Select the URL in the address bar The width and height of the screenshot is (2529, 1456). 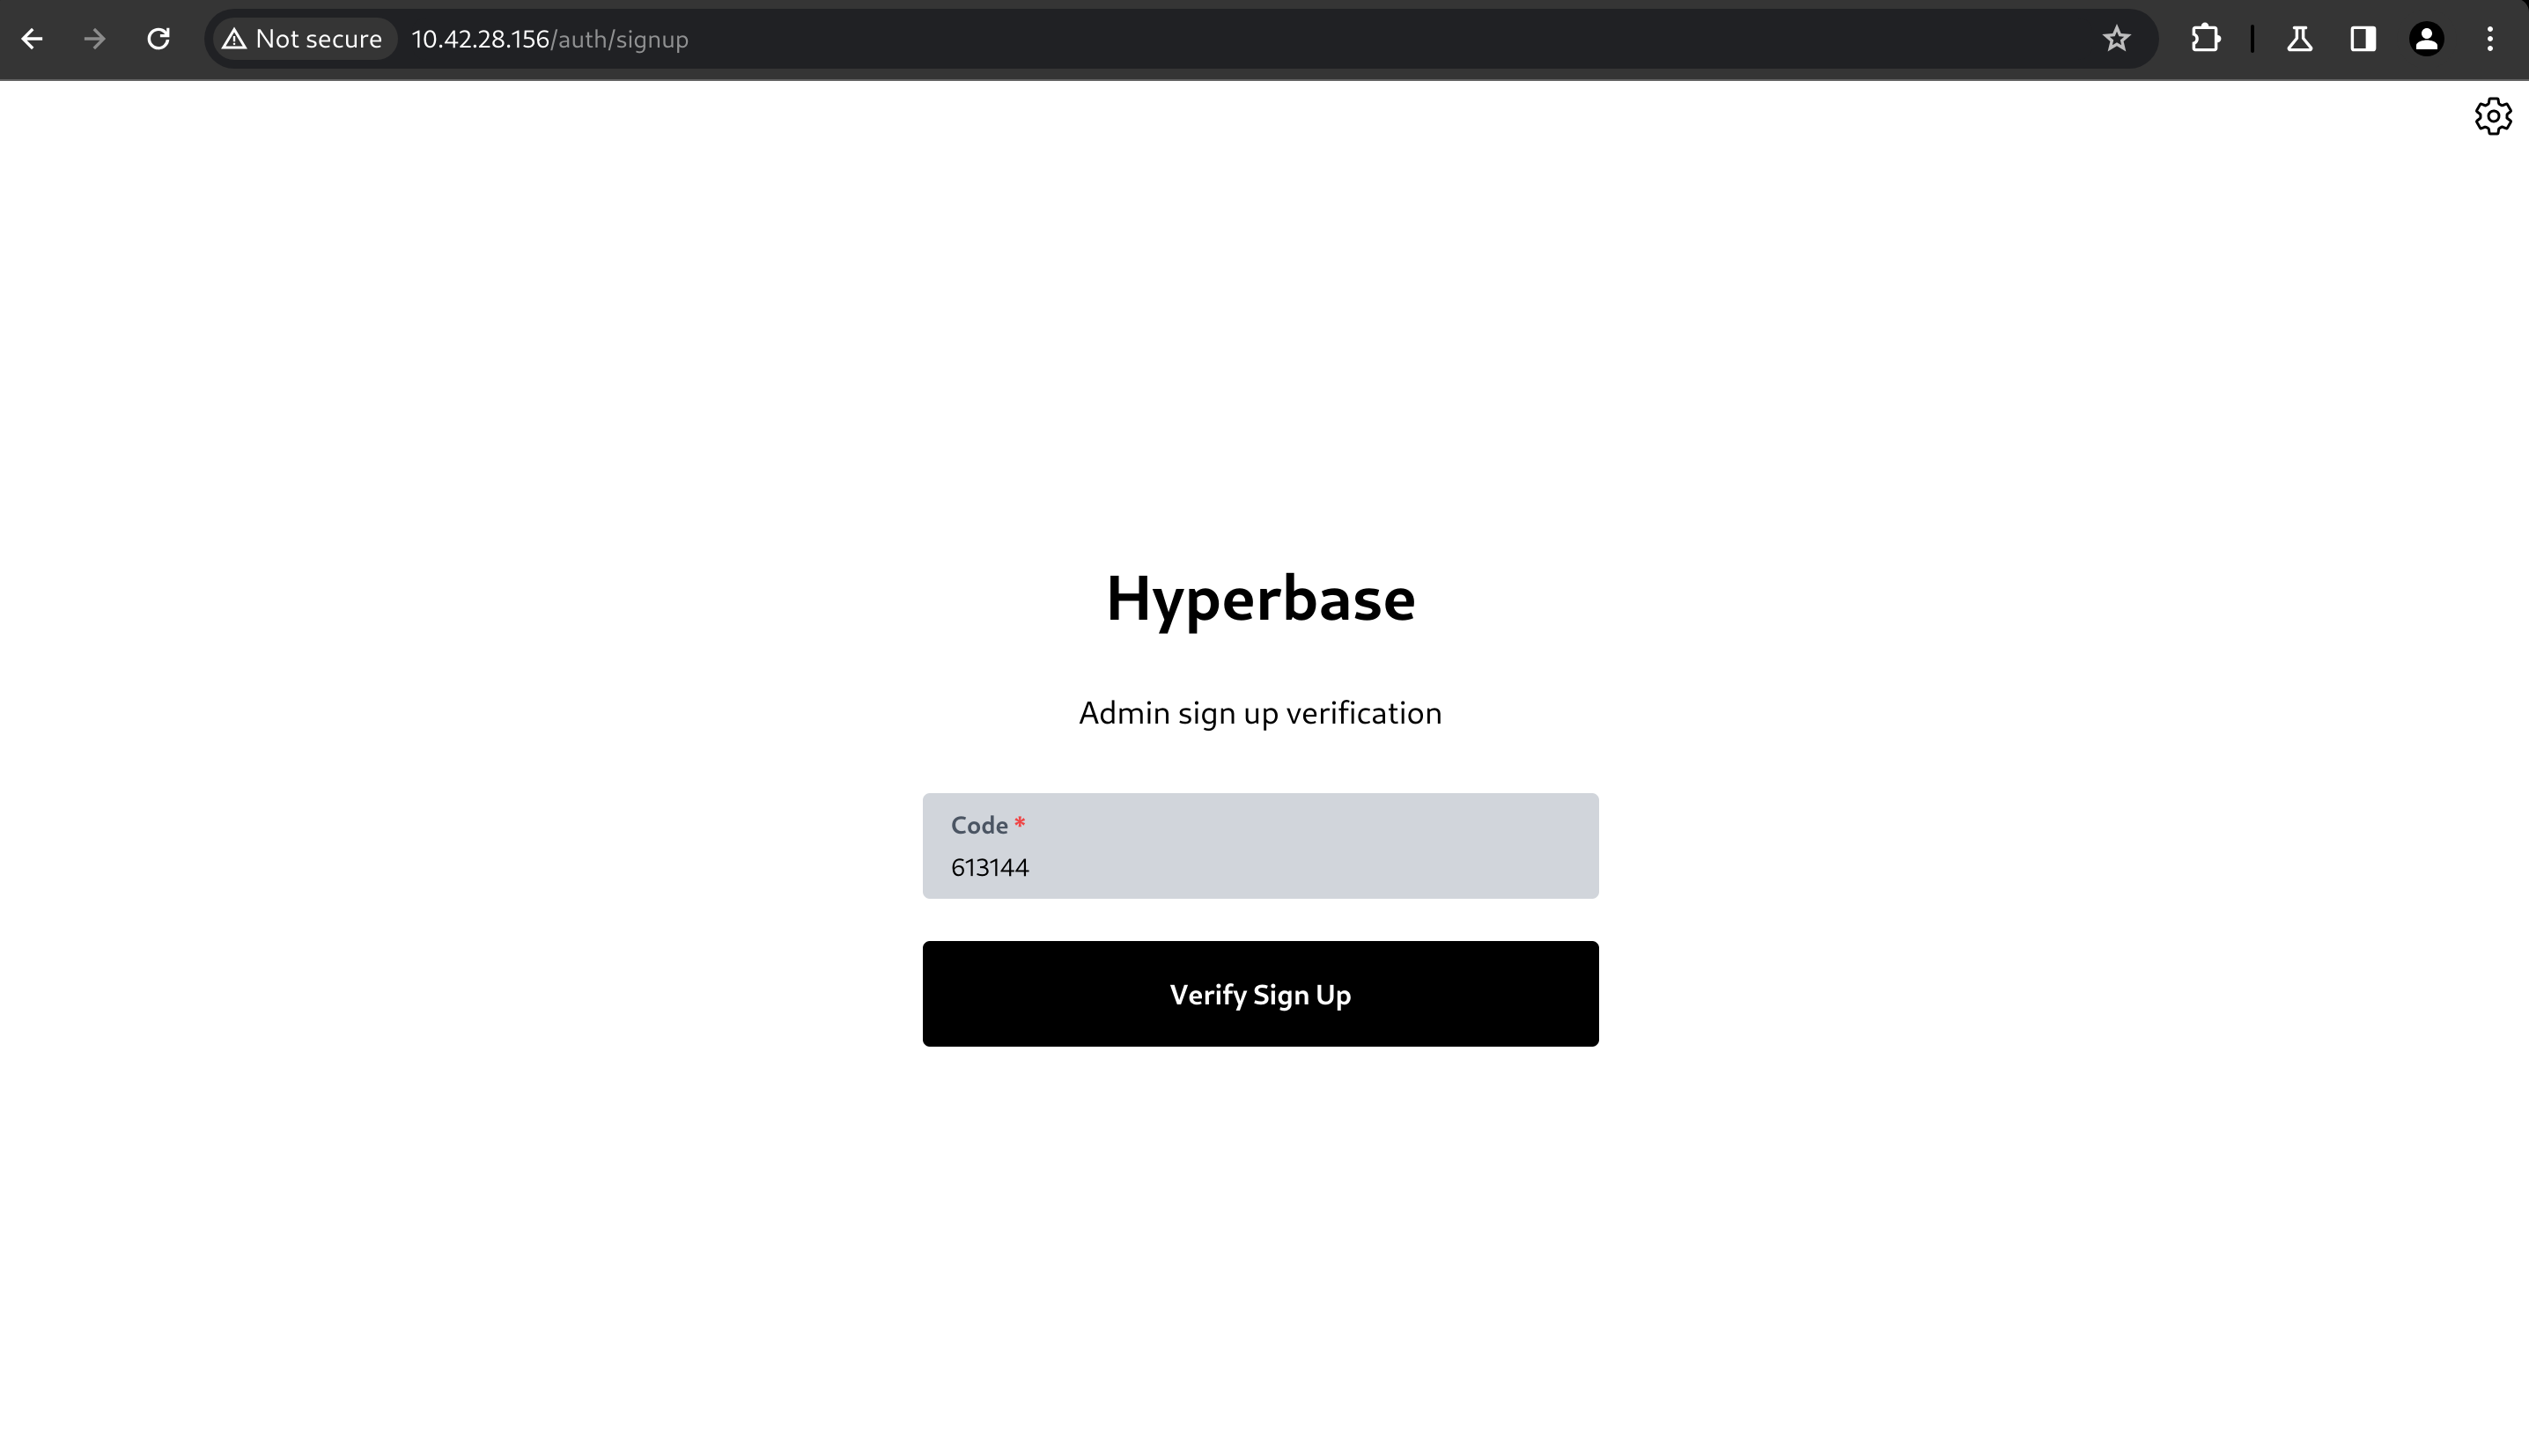pos(549,40)
